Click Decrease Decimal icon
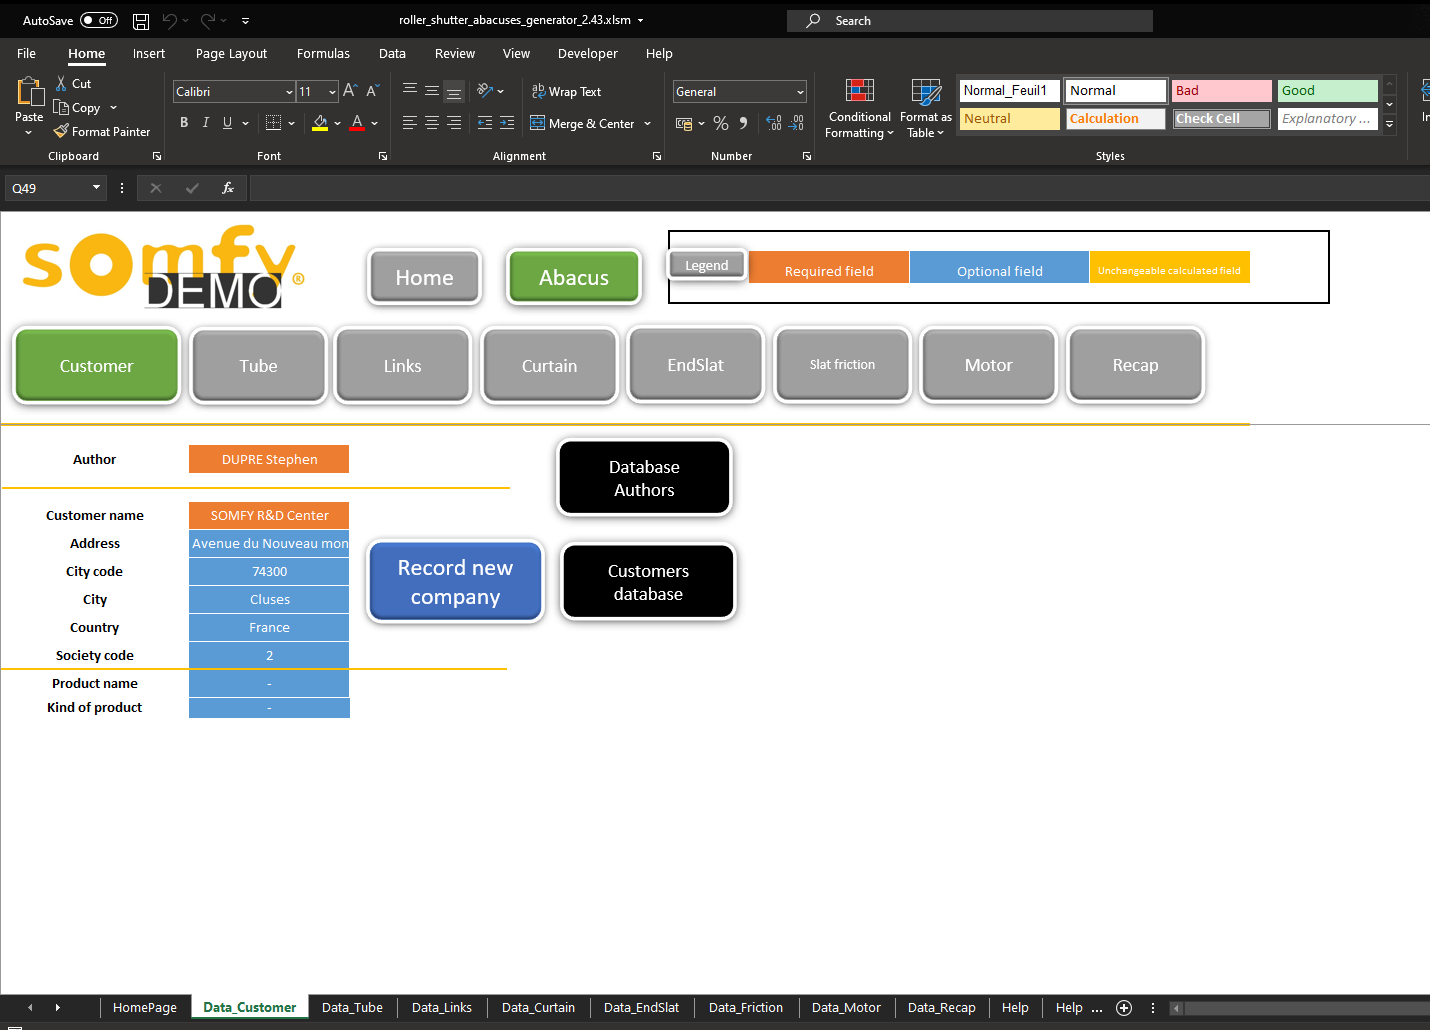Viewport: 1430px width, 1030px height. tap(796, 123)
